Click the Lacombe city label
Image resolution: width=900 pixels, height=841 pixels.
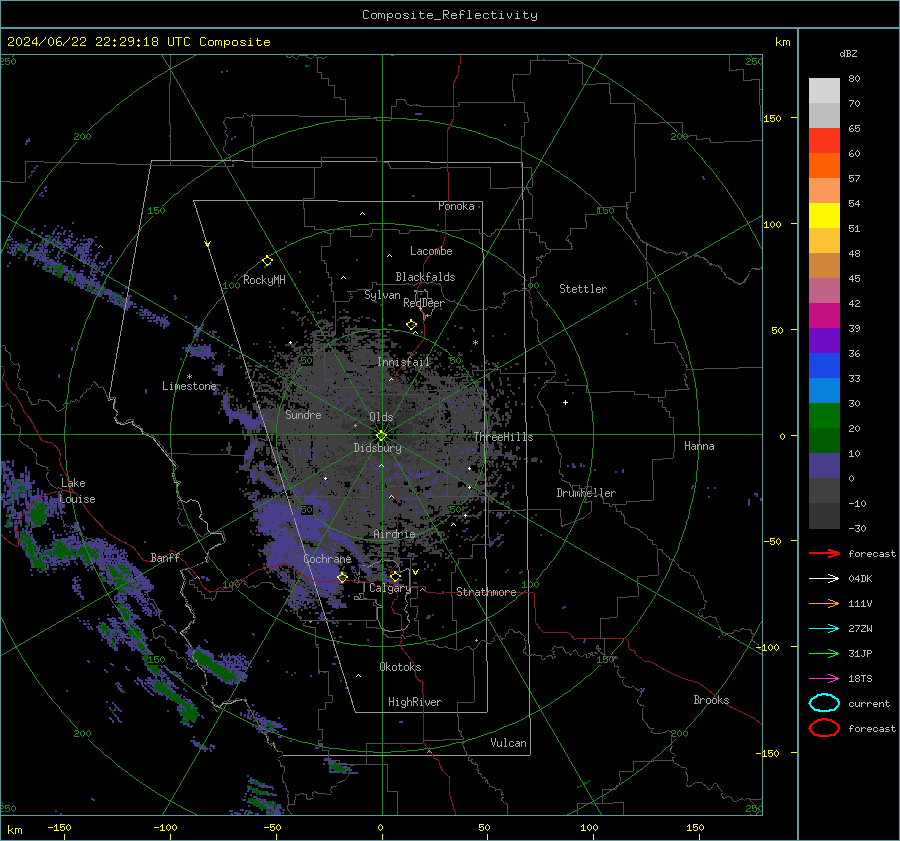click(x=431, y=251)
